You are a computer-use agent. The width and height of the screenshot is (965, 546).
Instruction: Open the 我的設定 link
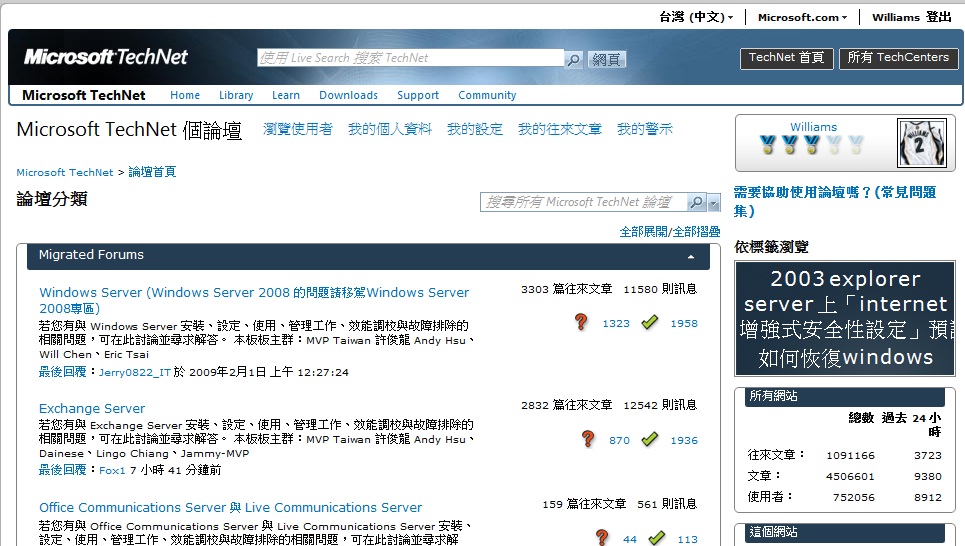(x=474, y=129)
